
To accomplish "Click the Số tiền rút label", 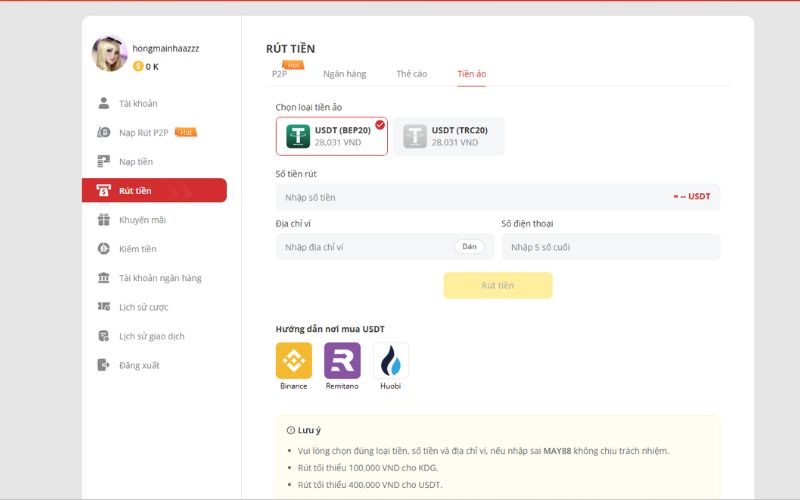I will click(296, 174).
